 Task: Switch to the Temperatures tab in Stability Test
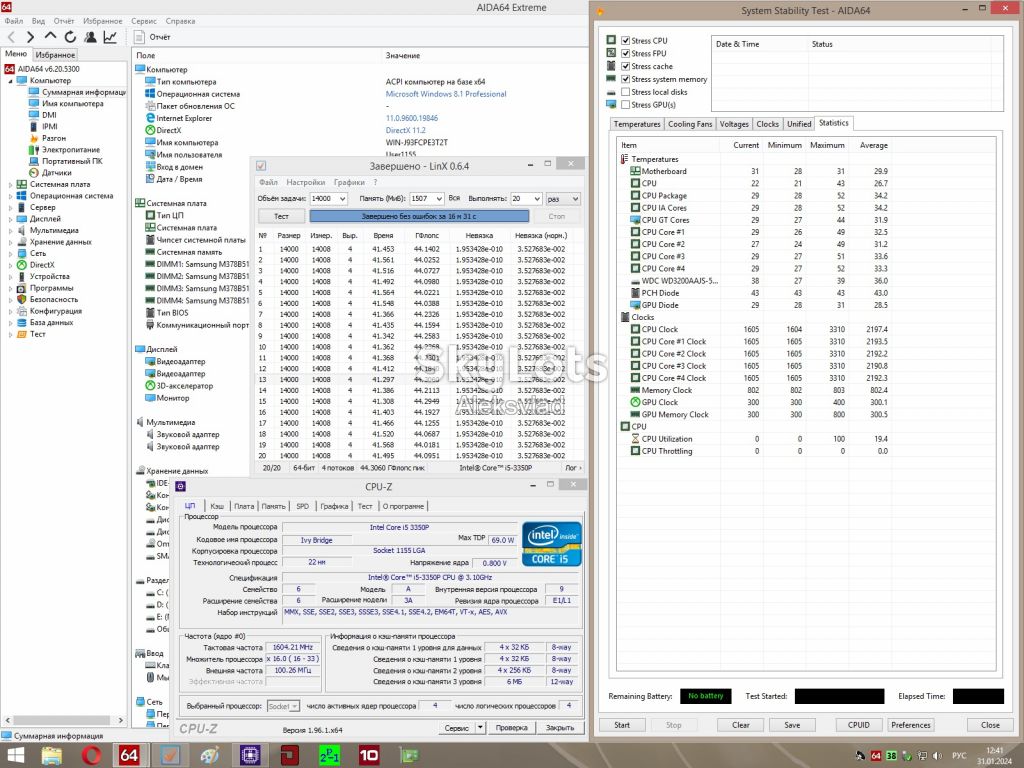pyautogui.click(x=637, y=124)
